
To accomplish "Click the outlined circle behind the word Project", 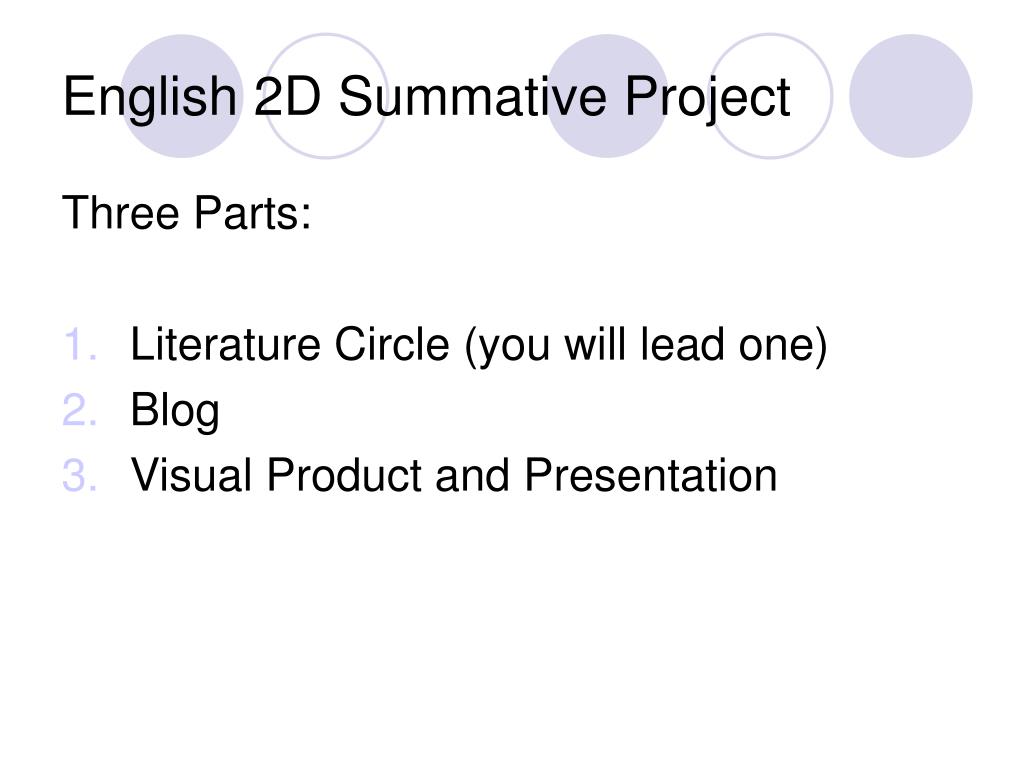I will tap(770, 96).
